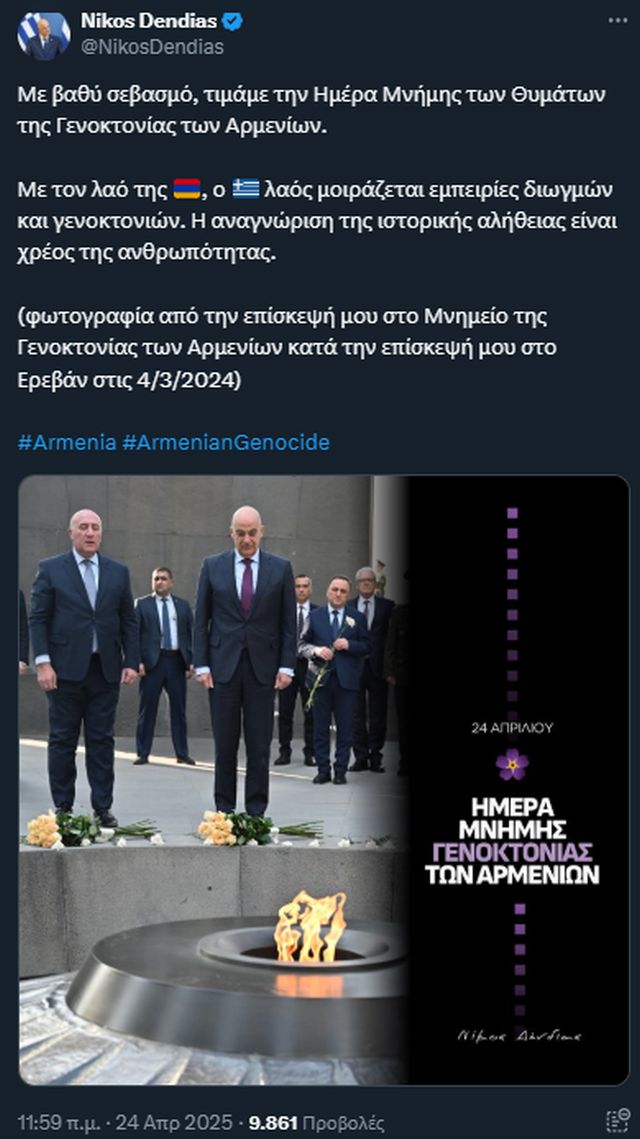The width and height of the screenshot is (640, 1139).
Task: Click the Nikos Dendias display name
Action: click(x=149, y=22)
